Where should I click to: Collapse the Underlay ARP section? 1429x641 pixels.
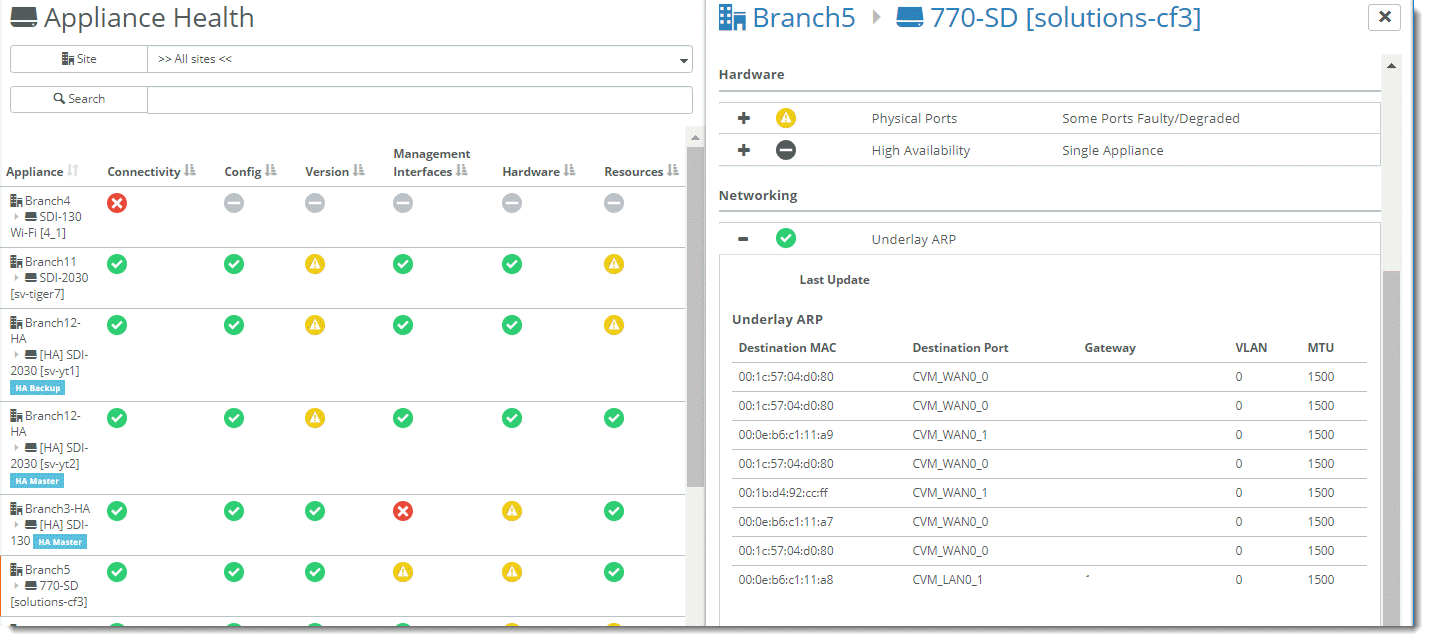coord(744,238)
